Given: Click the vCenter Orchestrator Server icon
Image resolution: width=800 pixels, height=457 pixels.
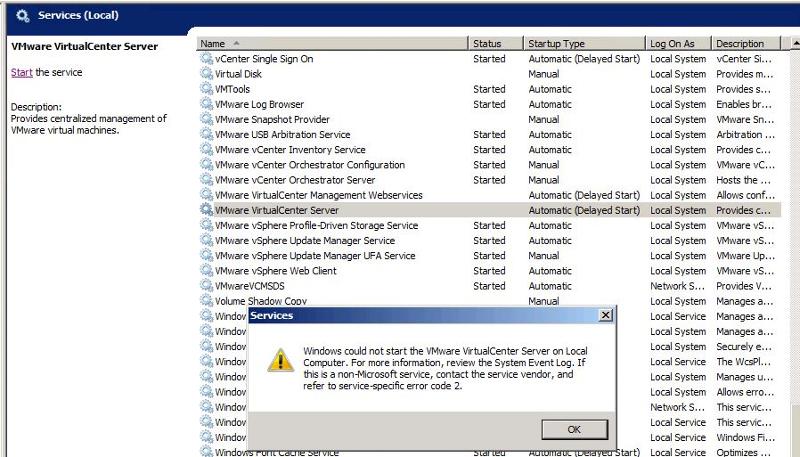Looking at the screenshot, I should (x=206, y=180).
